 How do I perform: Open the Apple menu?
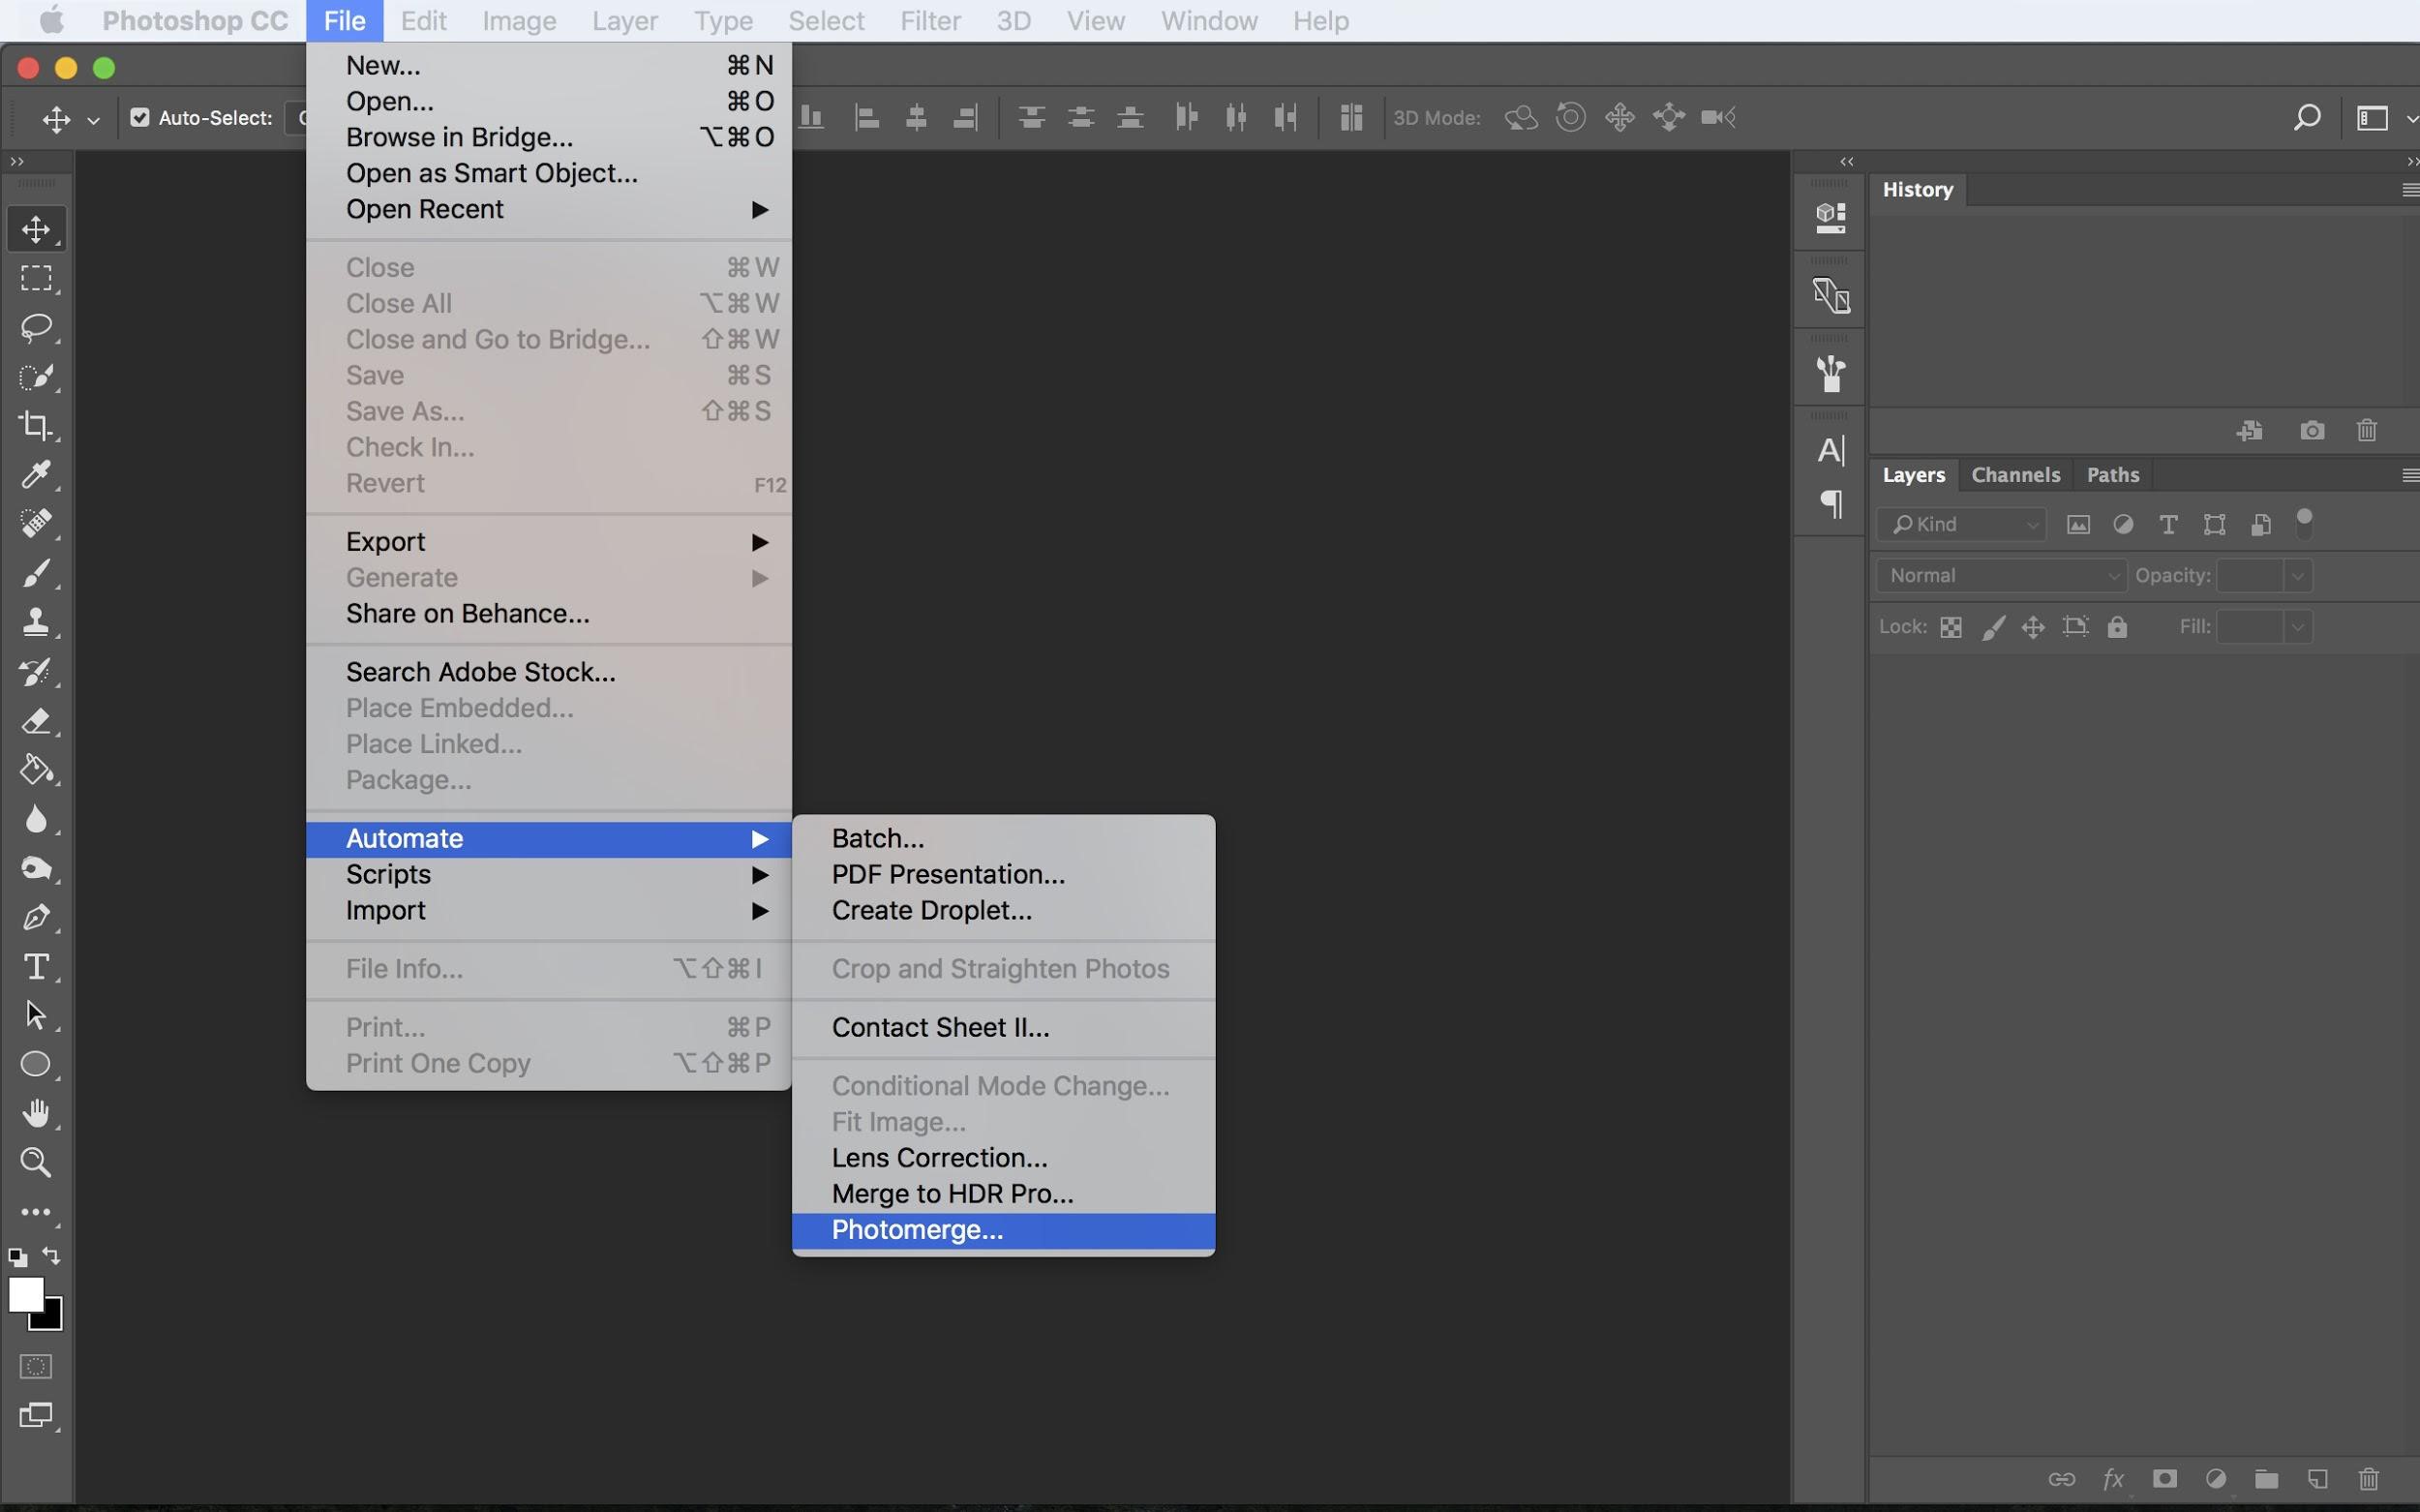click(x=50, y=21)
